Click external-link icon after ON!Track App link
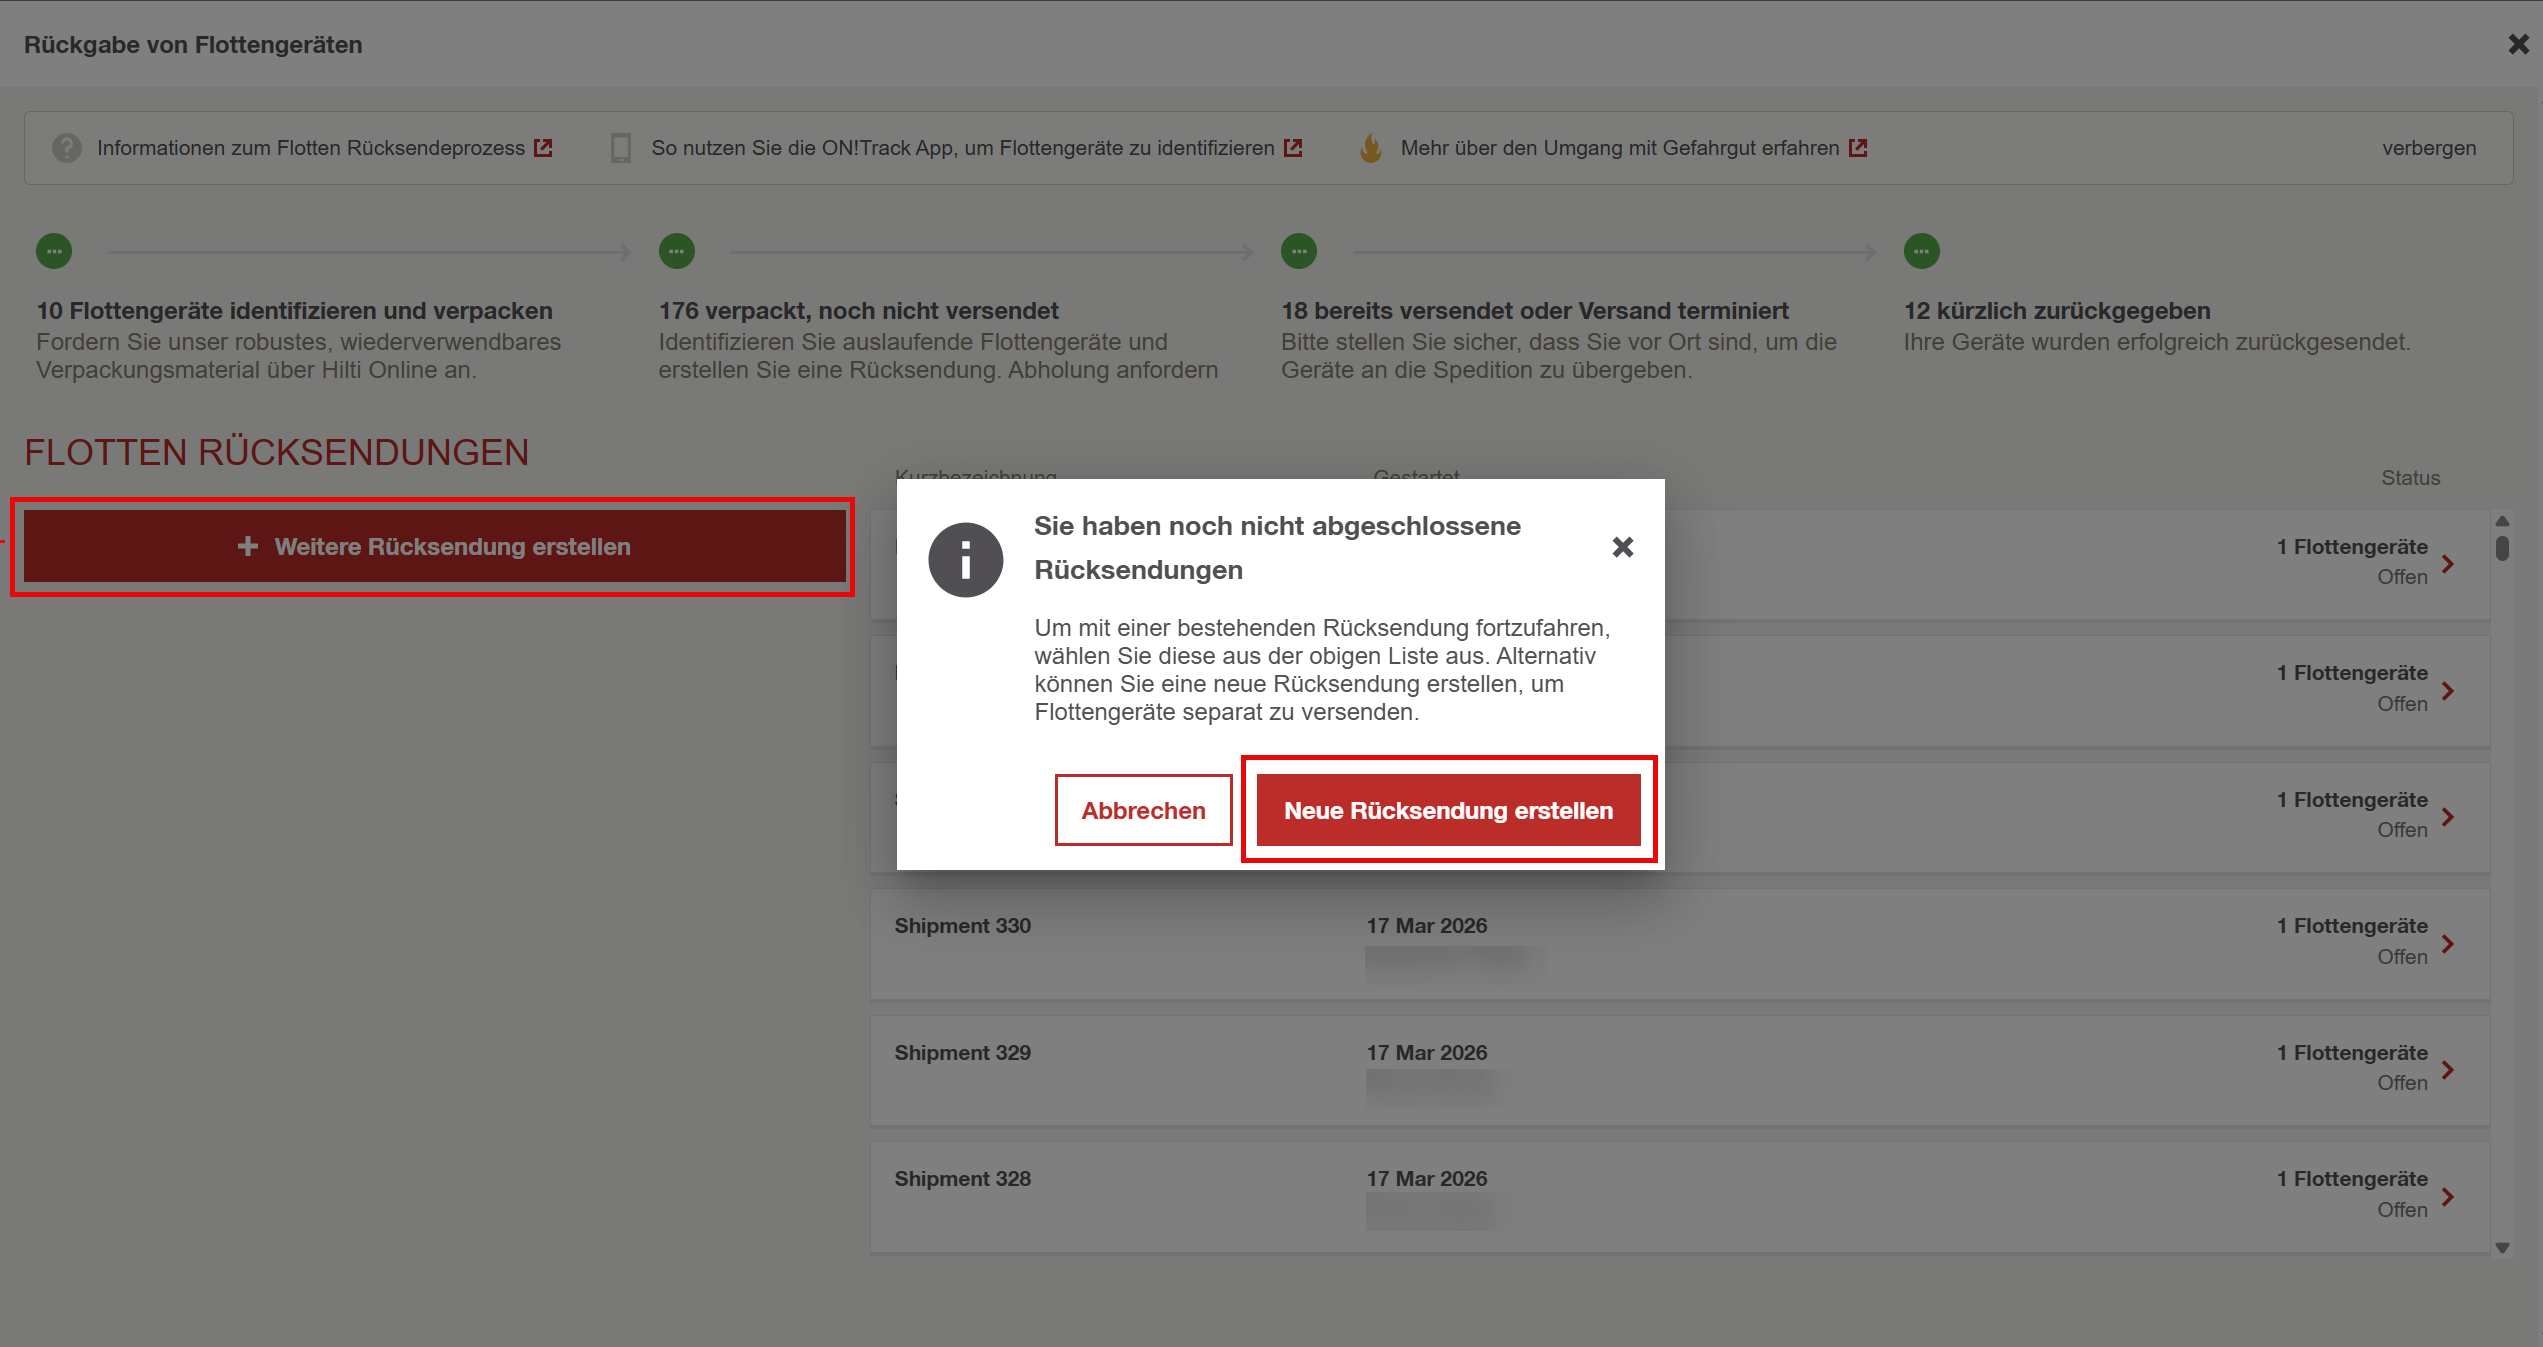 coord(1293,148)
